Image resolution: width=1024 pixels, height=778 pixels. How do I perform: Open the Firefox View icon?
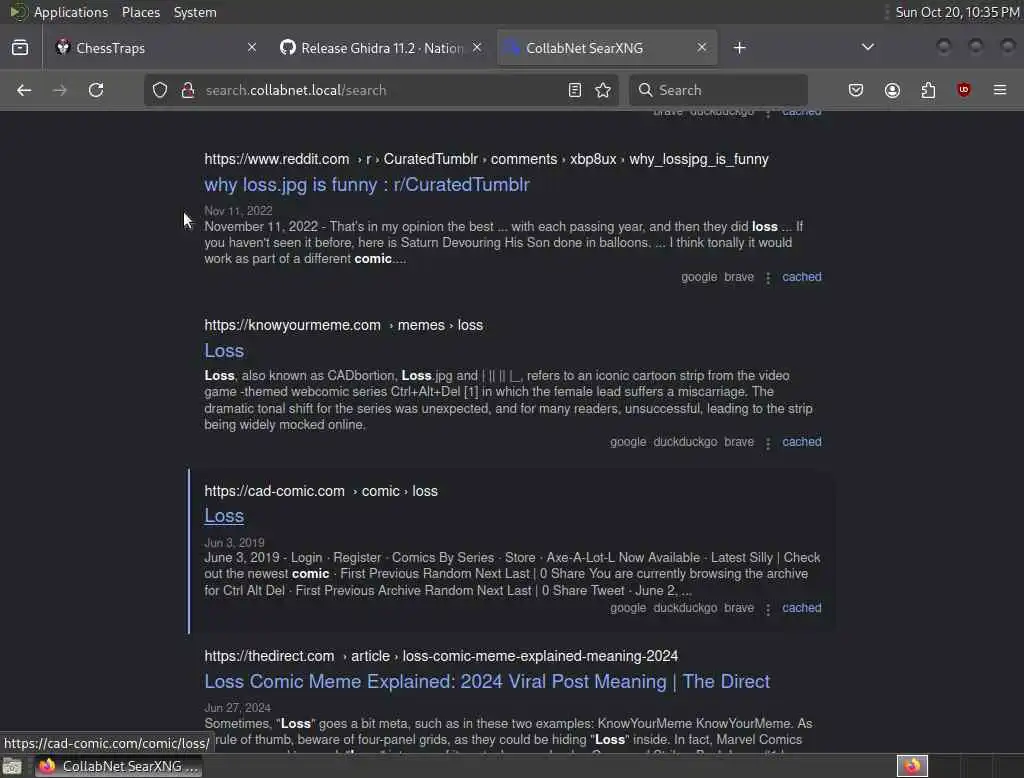[x=20, y=48]
